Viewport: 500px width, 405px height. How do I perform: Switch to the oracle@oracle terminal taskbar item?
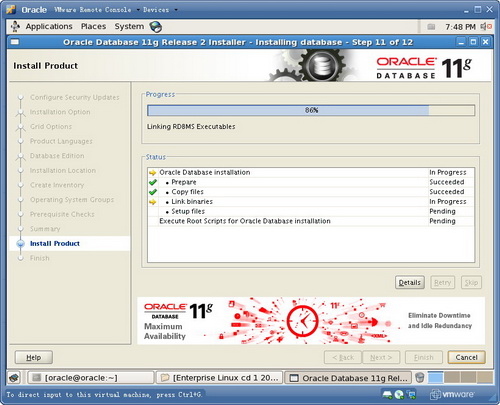pos(91,378)
